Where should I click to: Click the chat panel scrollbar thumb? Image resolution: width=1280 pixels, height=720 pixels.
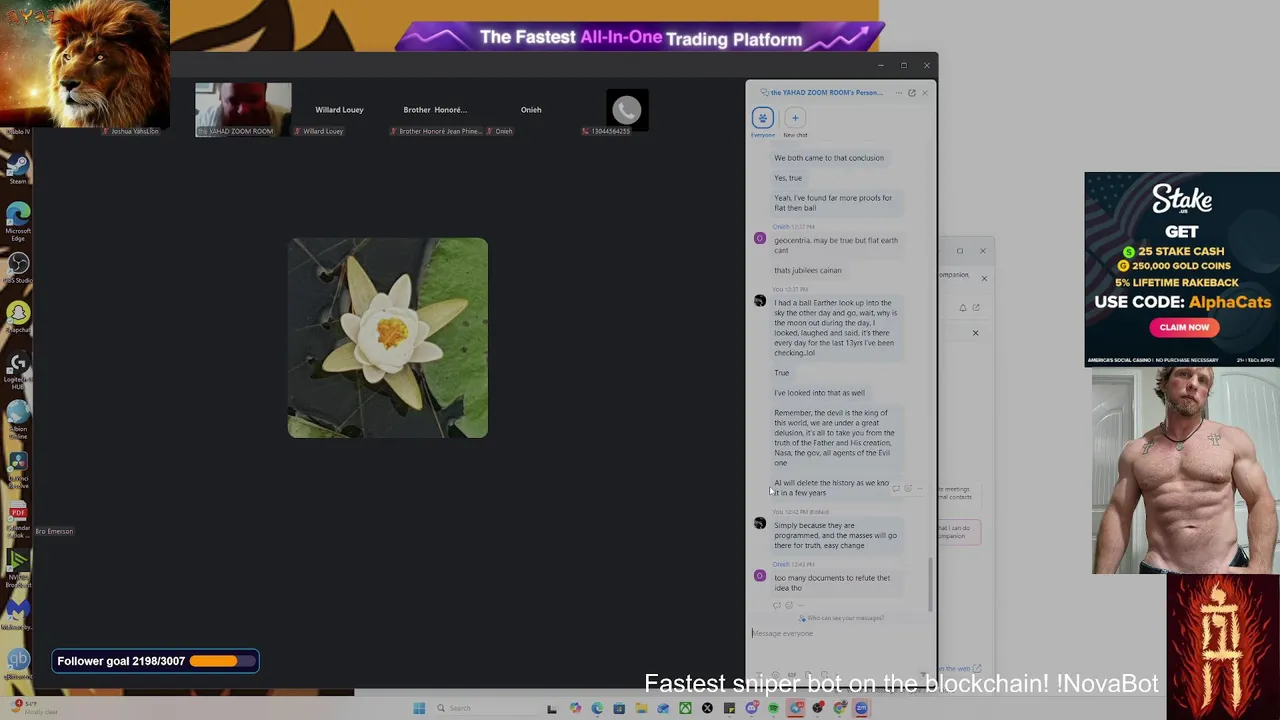click(x=932, y=583)
